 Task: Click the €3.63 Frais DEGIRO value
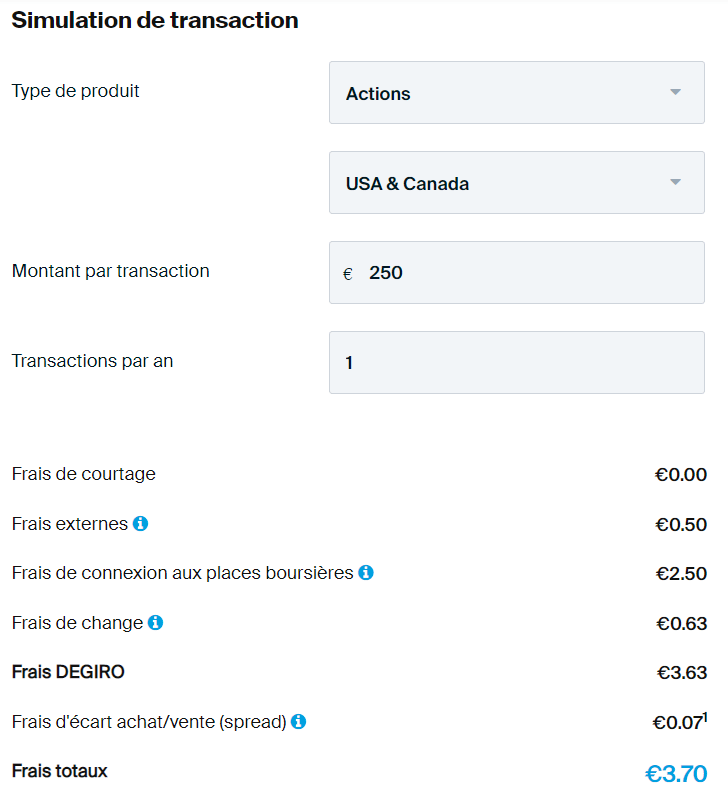[681, 673]
